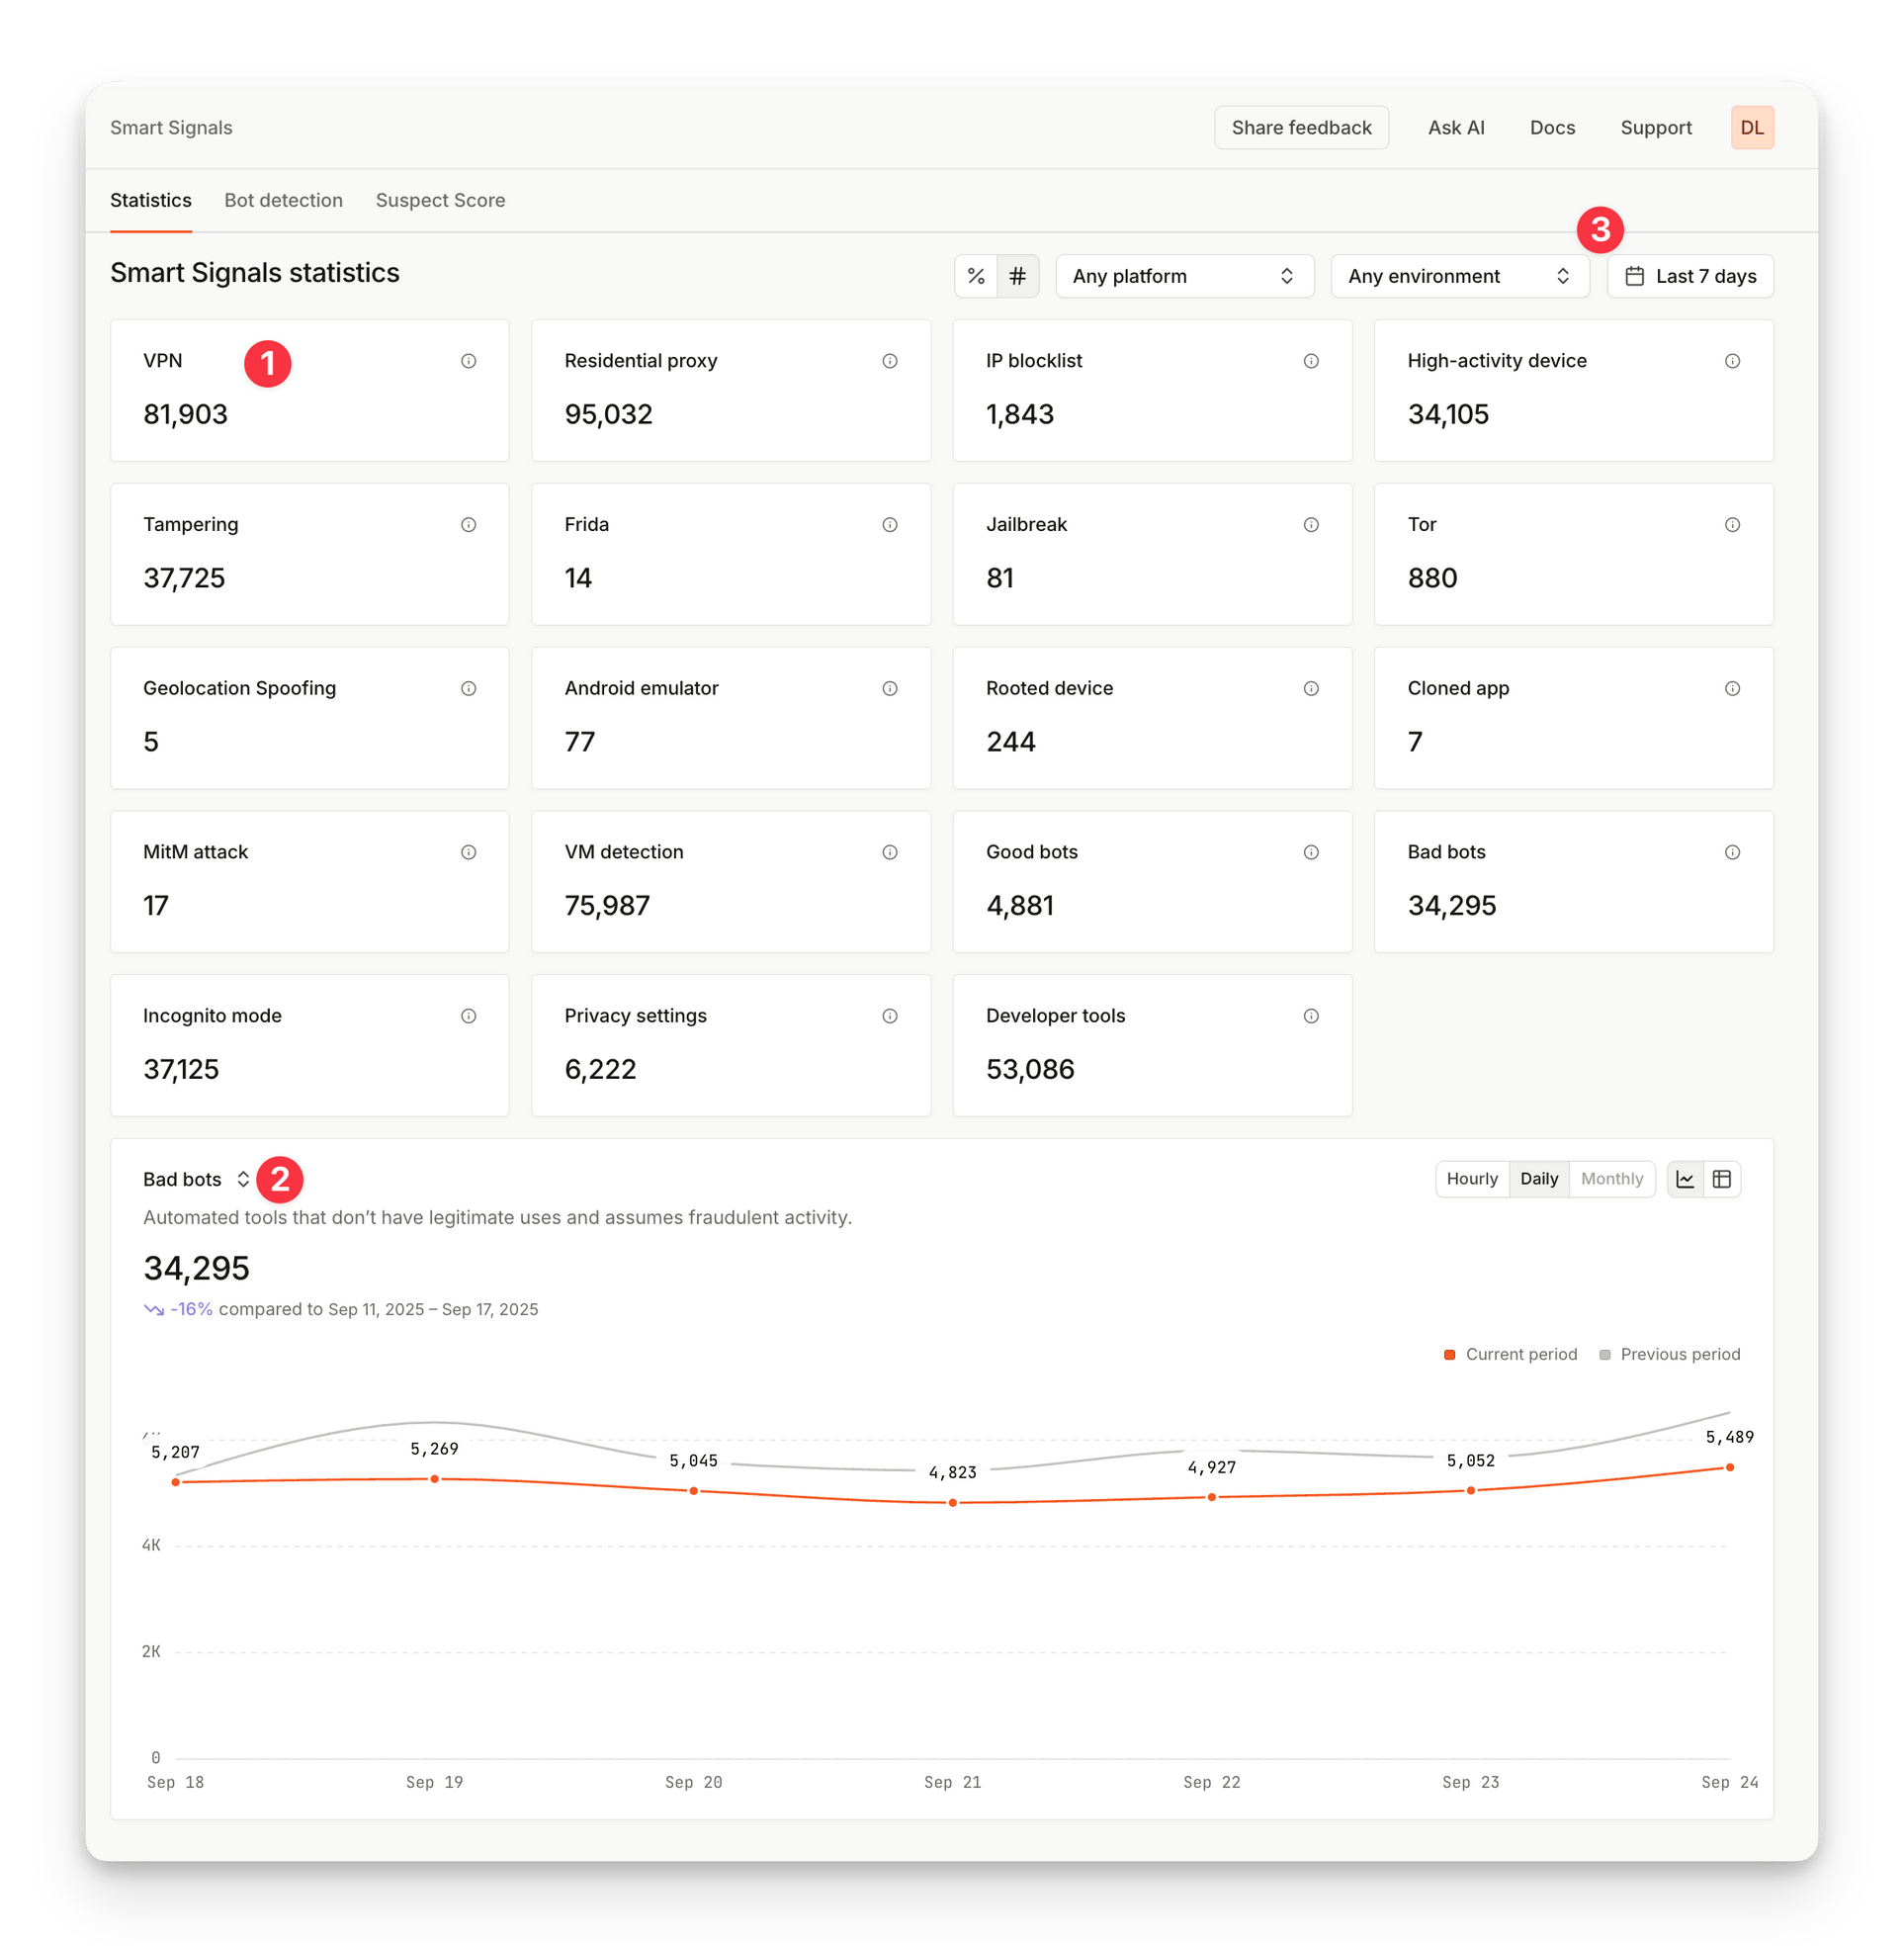Screen dimensions: 1904x1946
Task: Select the Good bots value 4,881
Action: coord(1019,905)
